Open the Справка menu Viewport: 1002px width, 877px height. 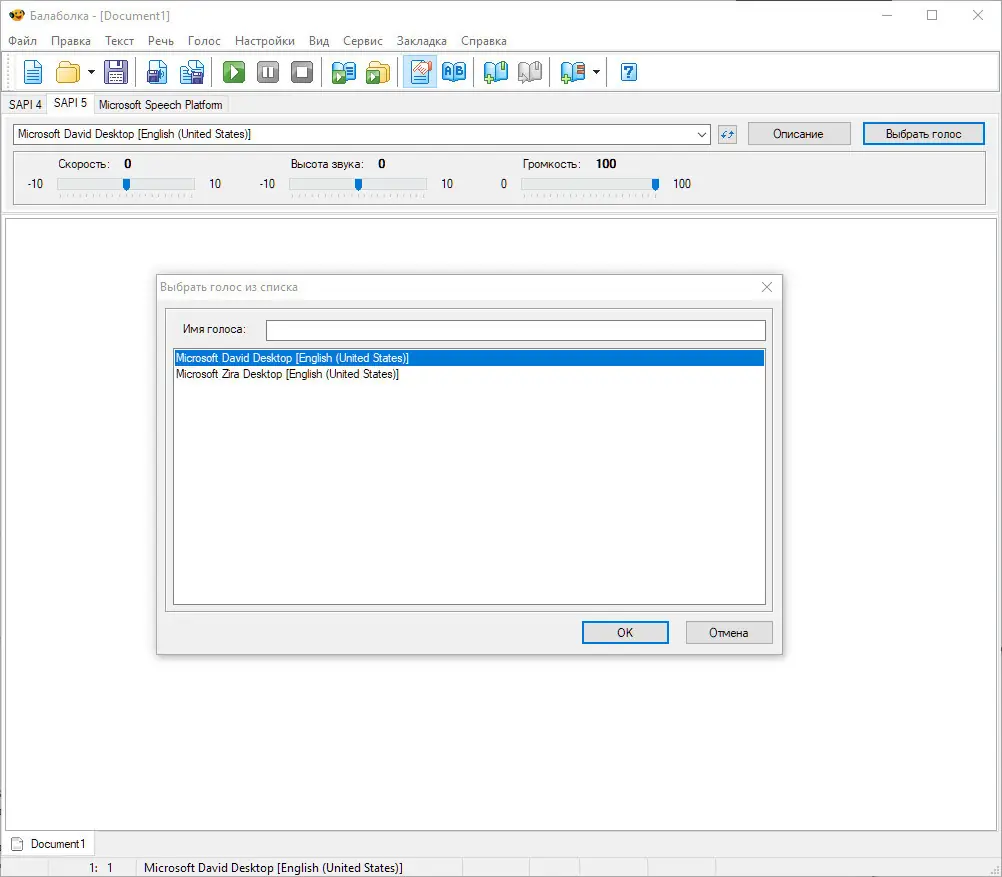[x=484, y=41]
